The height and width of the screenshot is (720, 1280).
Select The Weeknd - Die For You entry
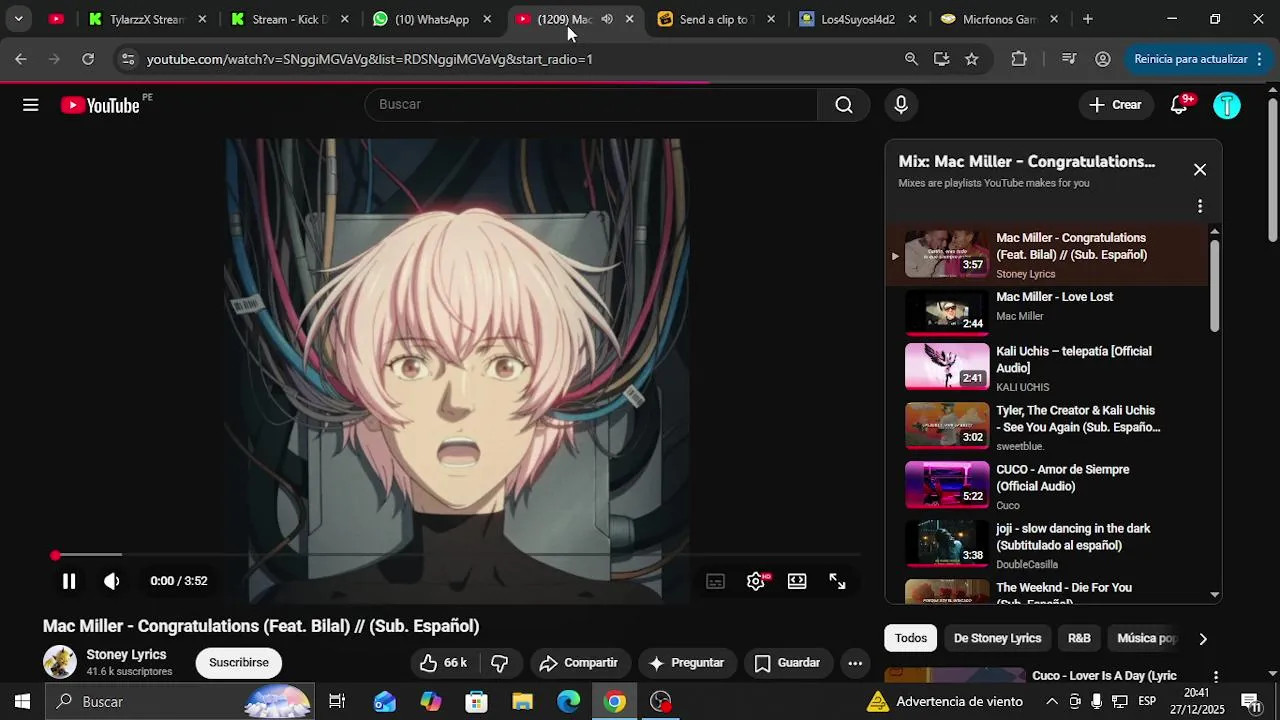click(1046, 590)
